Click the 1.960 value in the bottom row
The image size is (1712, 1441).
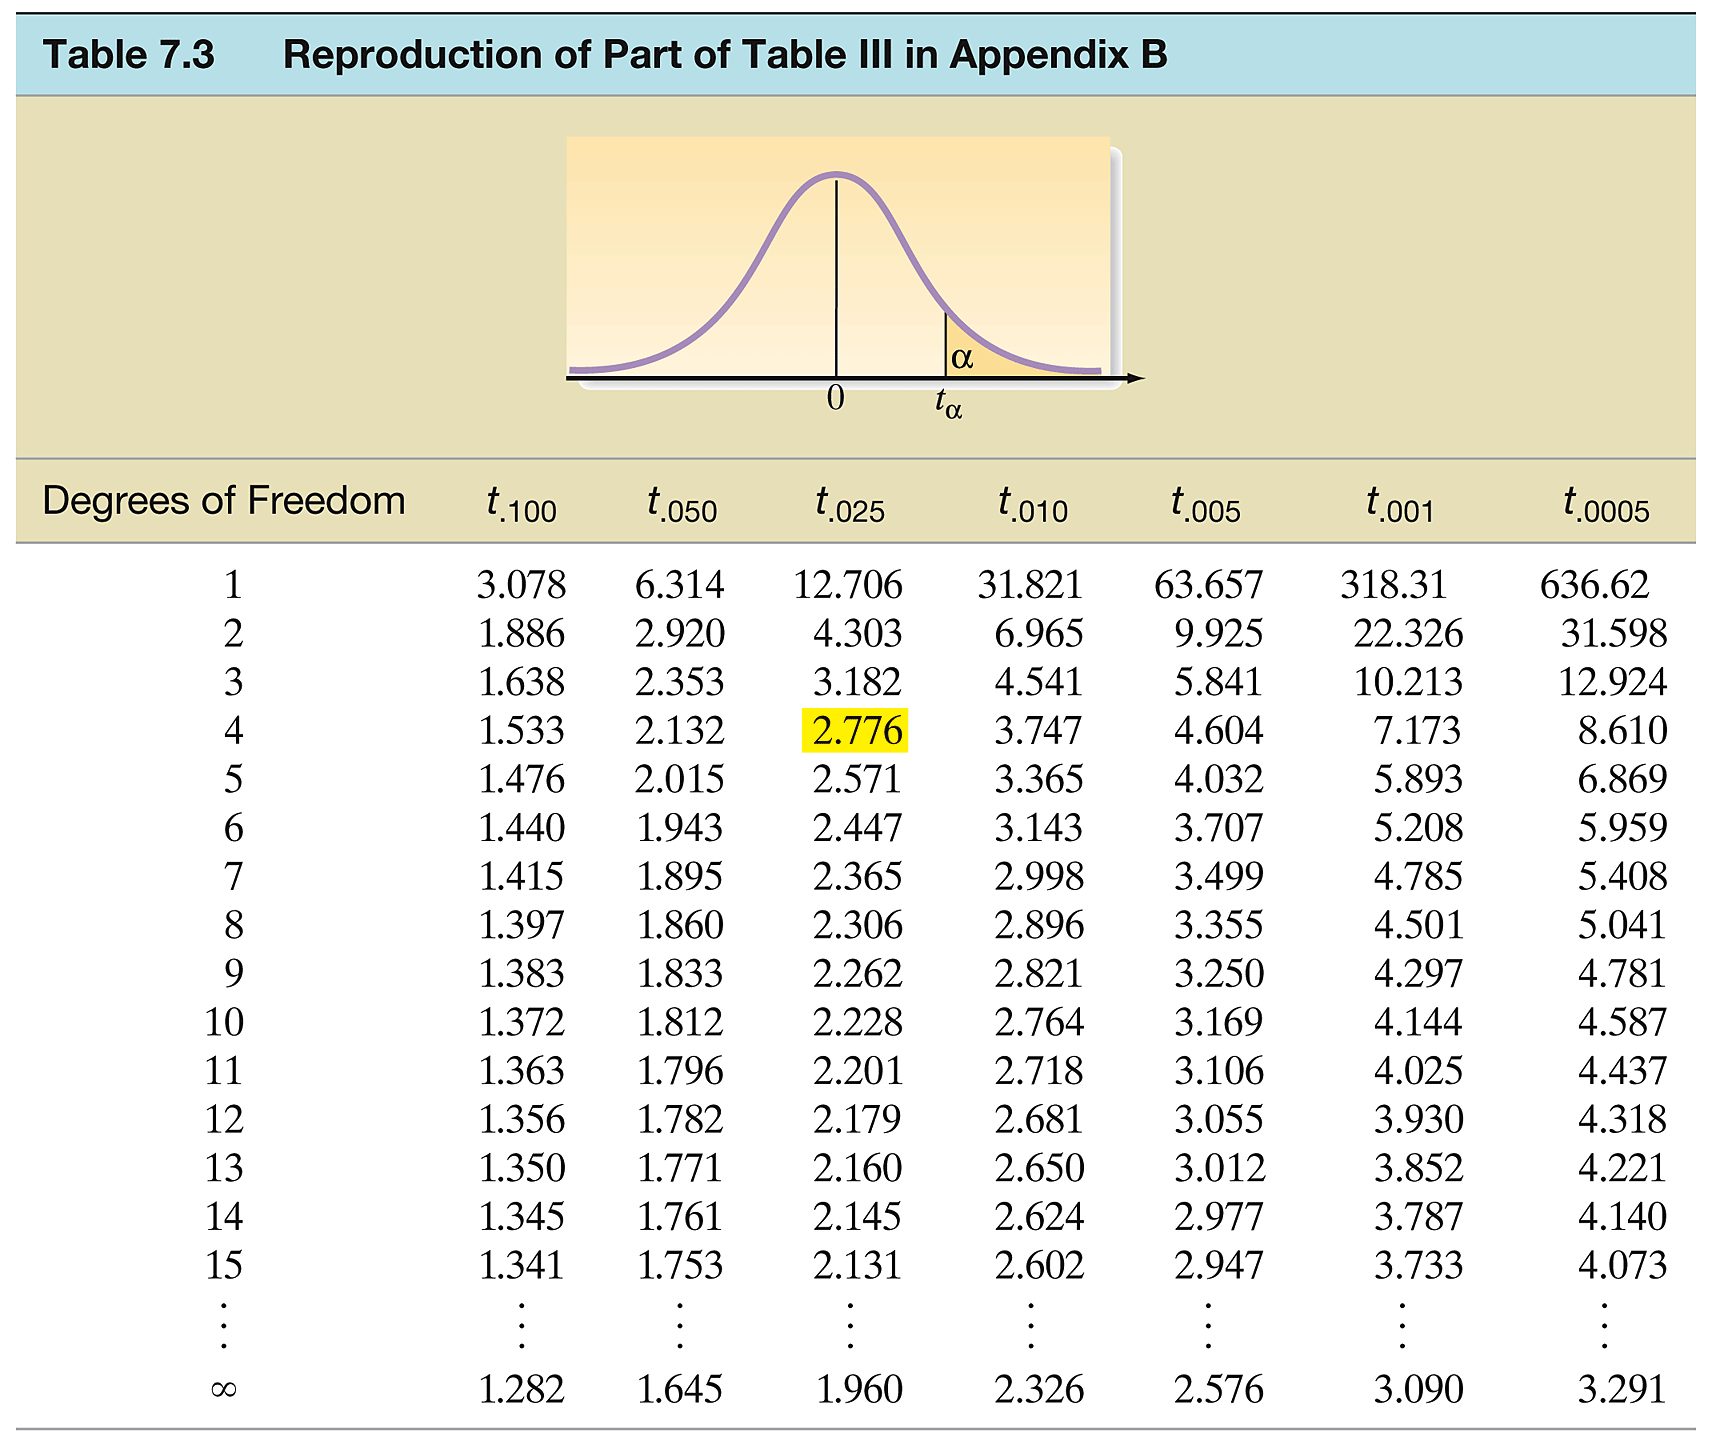[859, 1389]
